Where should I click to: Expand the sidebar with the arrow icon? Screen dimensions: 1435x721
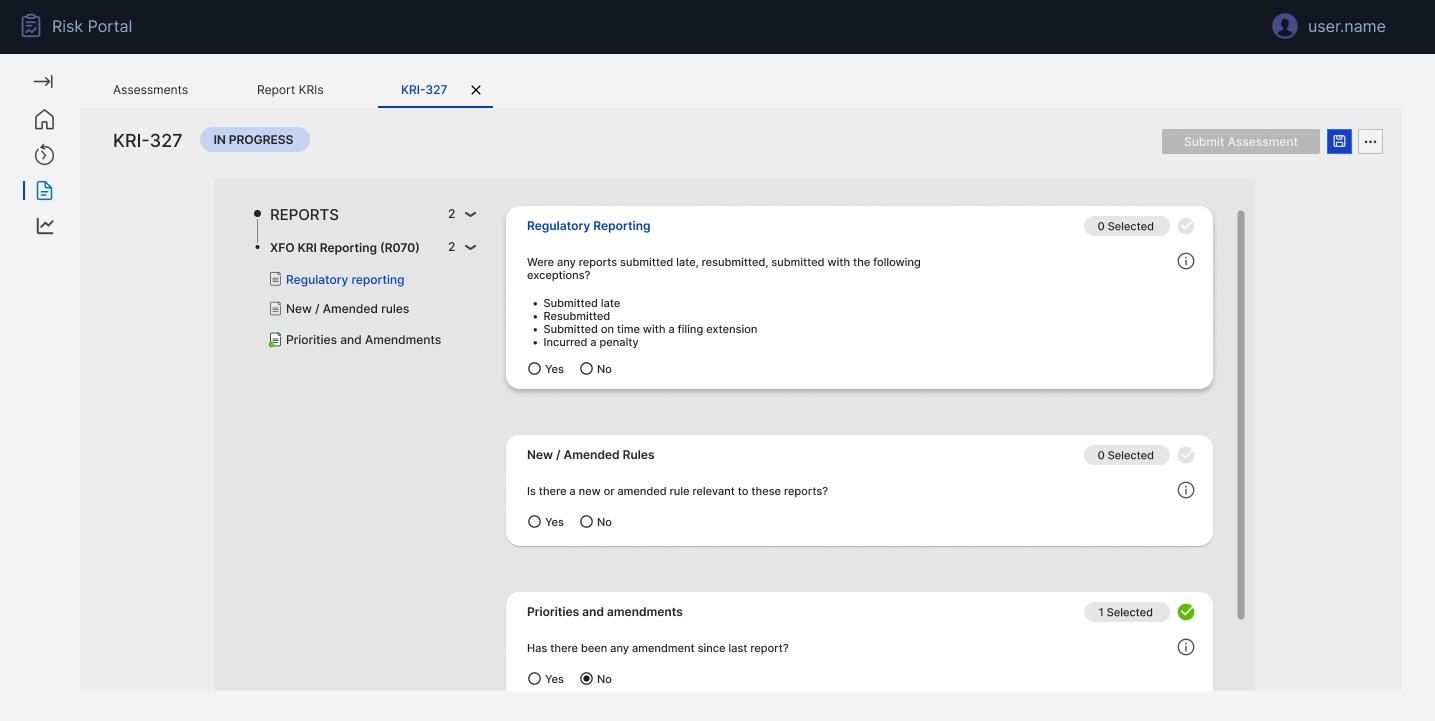click(x=44, y=82)
